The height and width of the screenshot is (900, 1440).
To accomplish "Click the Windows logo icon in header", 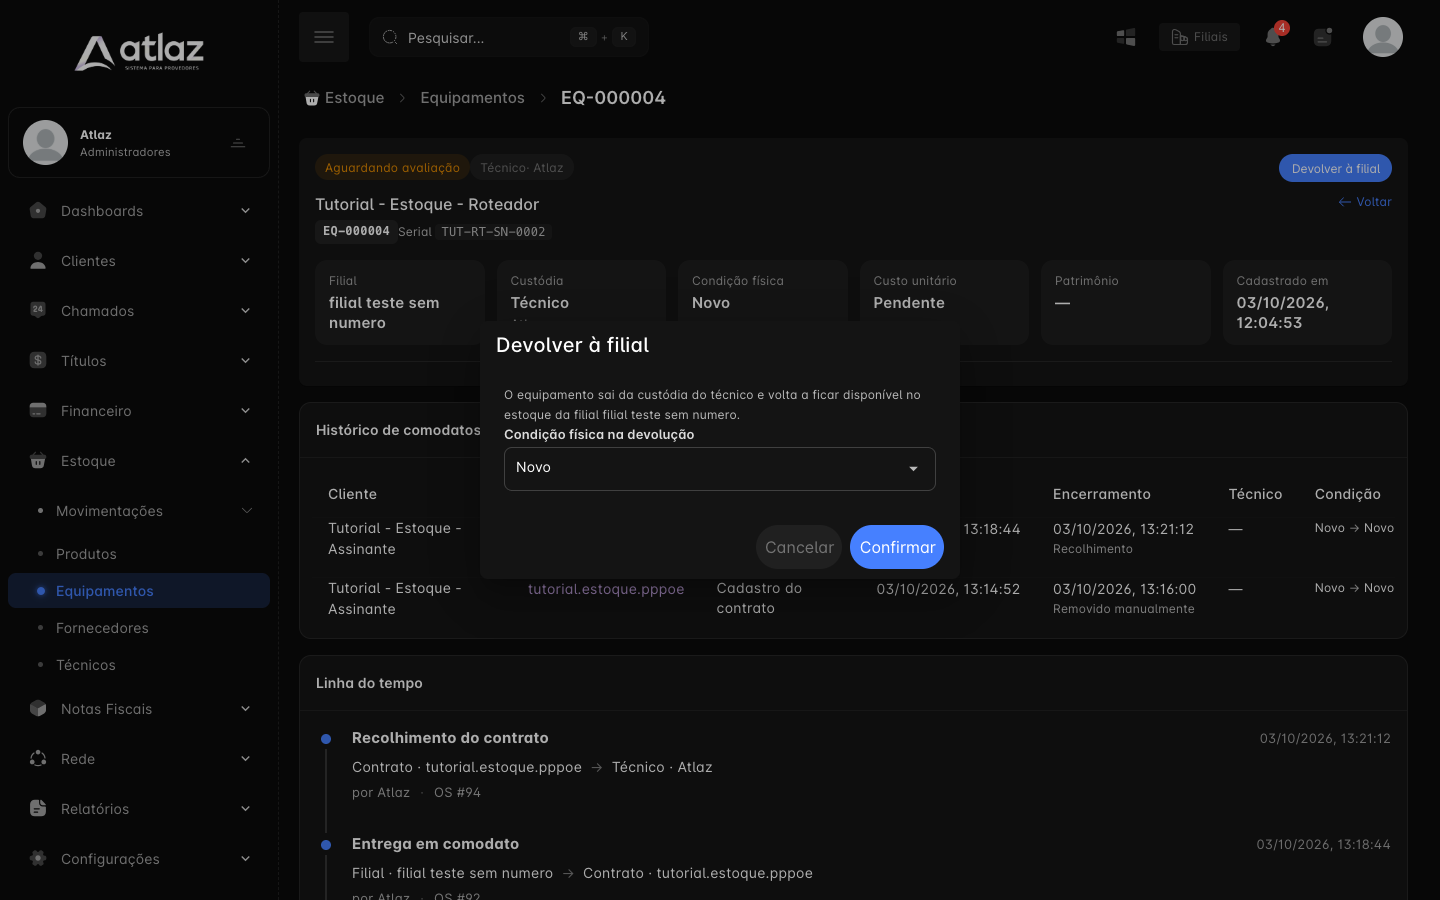I will [1126, 37].
